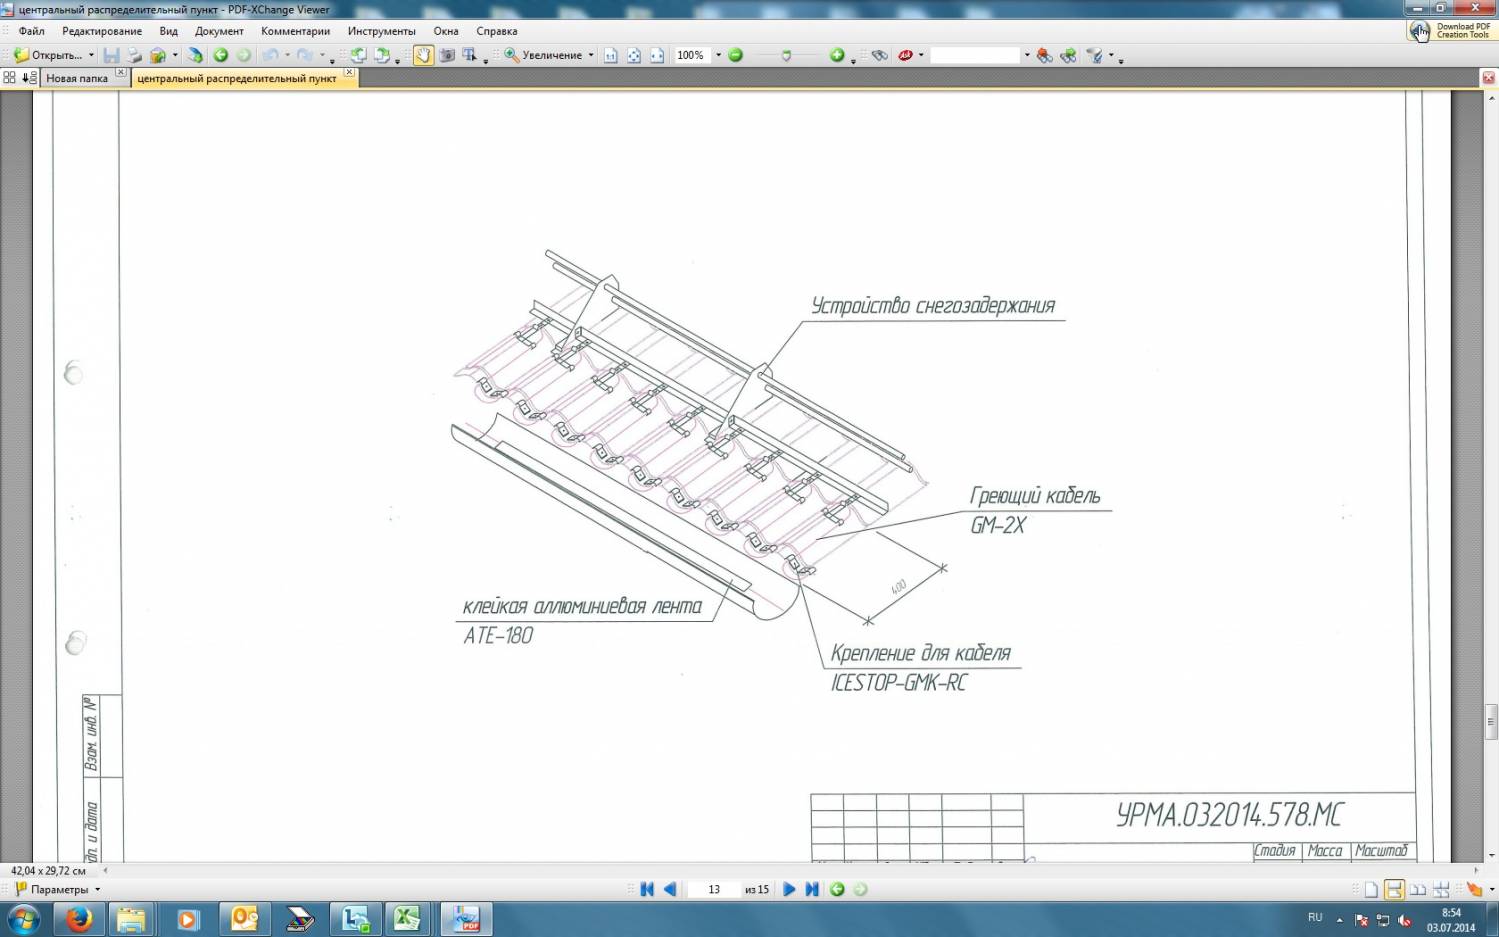Open Firefox from the taskbar
The image size is (1499, 937).
(x=79, y=918)
